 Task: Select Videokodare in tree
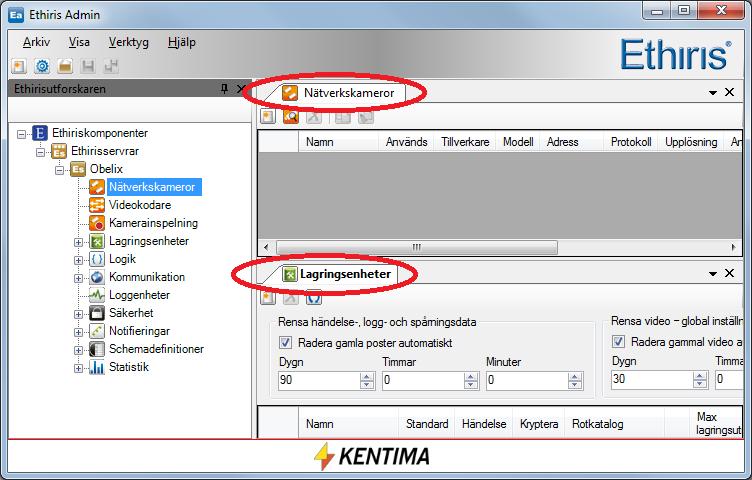pos(140,205)
